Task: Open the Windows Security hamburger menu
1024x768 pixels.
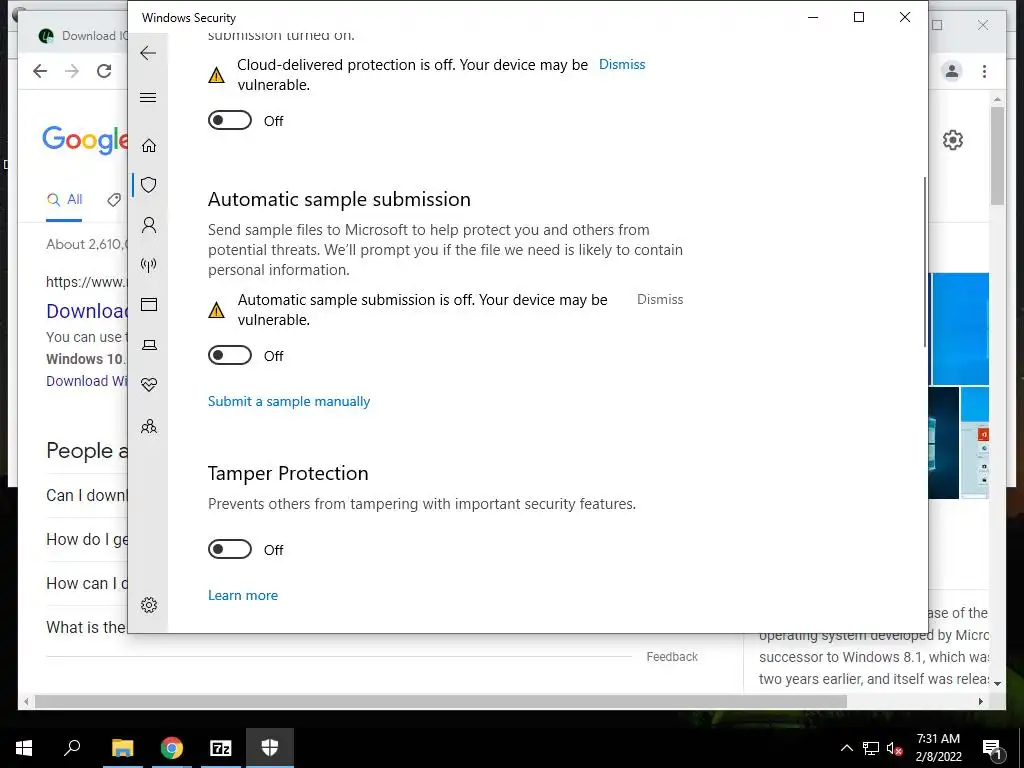Action: coord(148,97)
